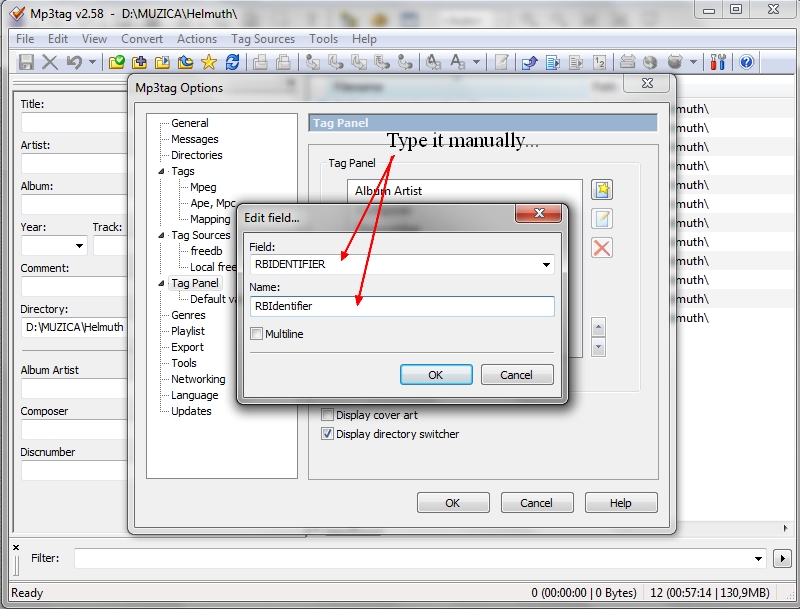Select freedb in the options tree
The image size is (800, 609).
[207, 251]
